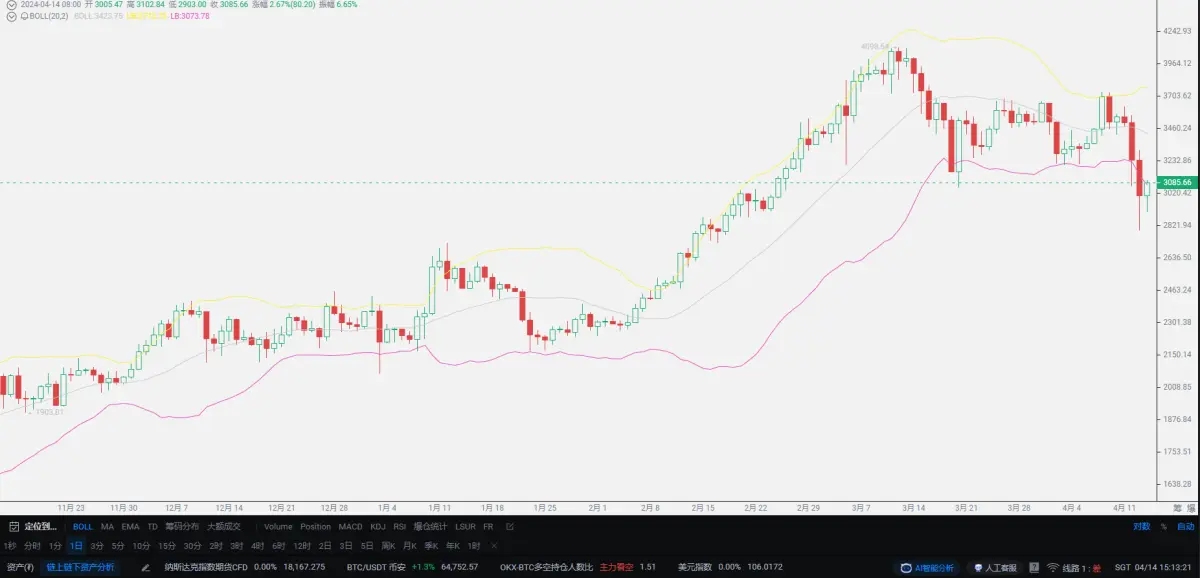
Task: Select the 周K weekly interval
Action: click(389, 546)
